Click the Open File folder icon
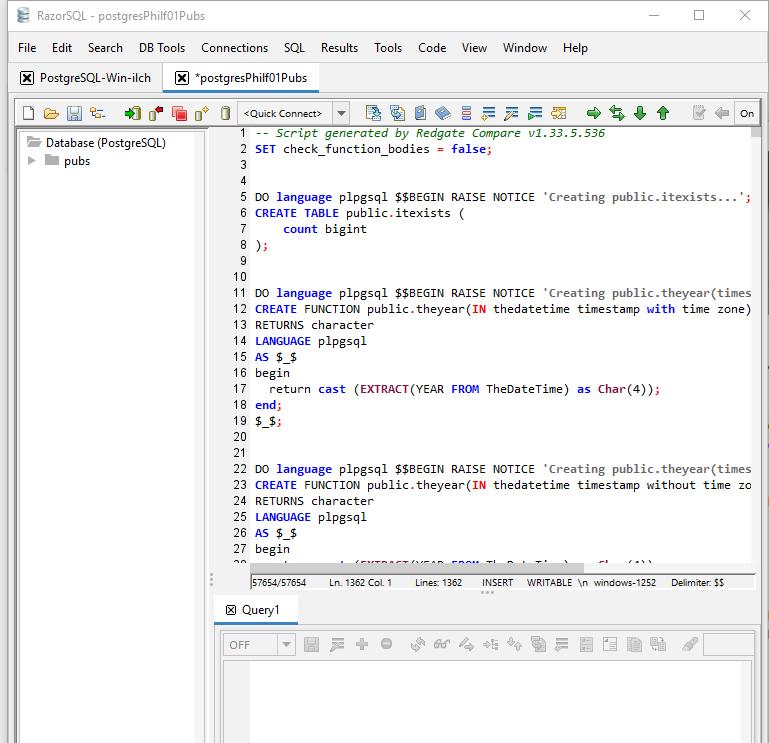This screenshot has width=769, height=743. coord(51,113)
